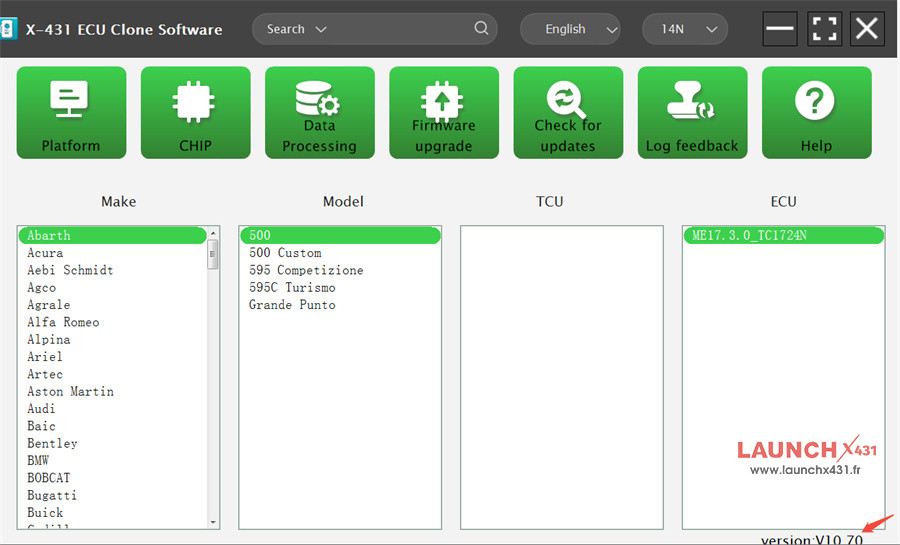Click in the search text field

pyautogui.click(x=399, y=29)
